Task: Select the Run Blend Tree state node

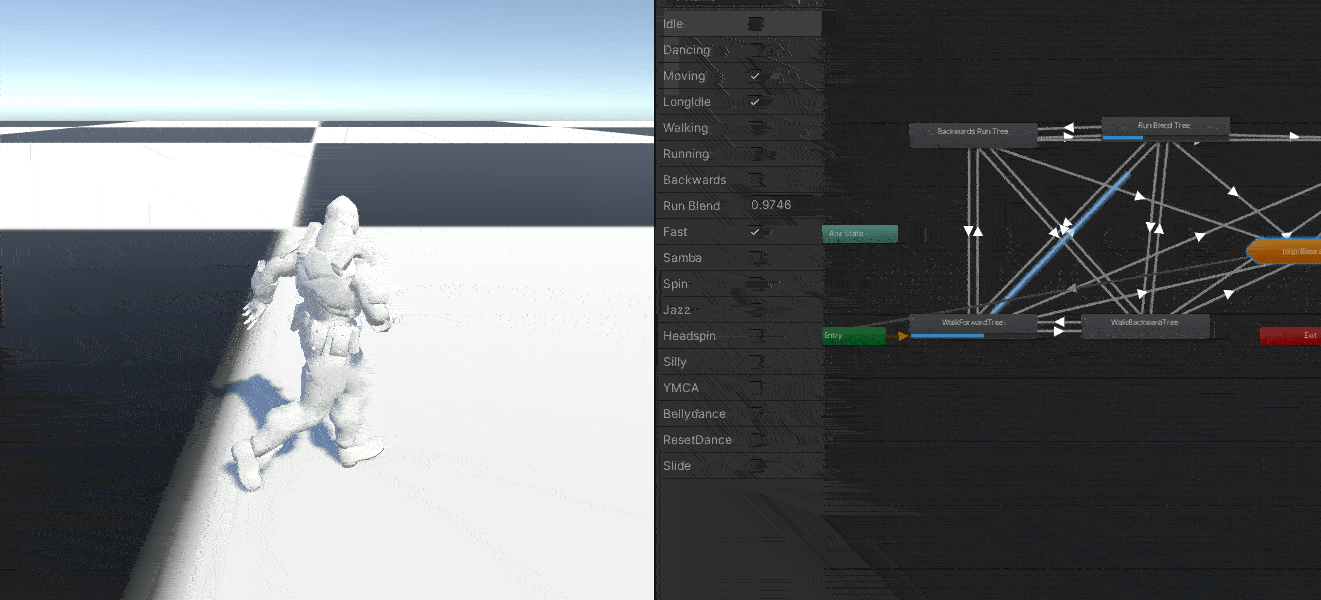Action: pos(1165,128)
